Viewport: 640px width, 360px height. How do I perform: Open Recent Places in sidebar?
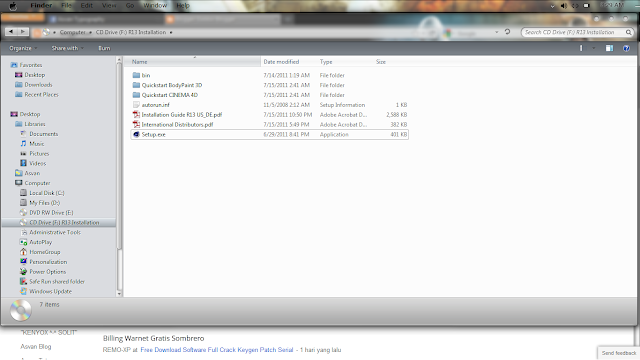[x=41, y=95]
